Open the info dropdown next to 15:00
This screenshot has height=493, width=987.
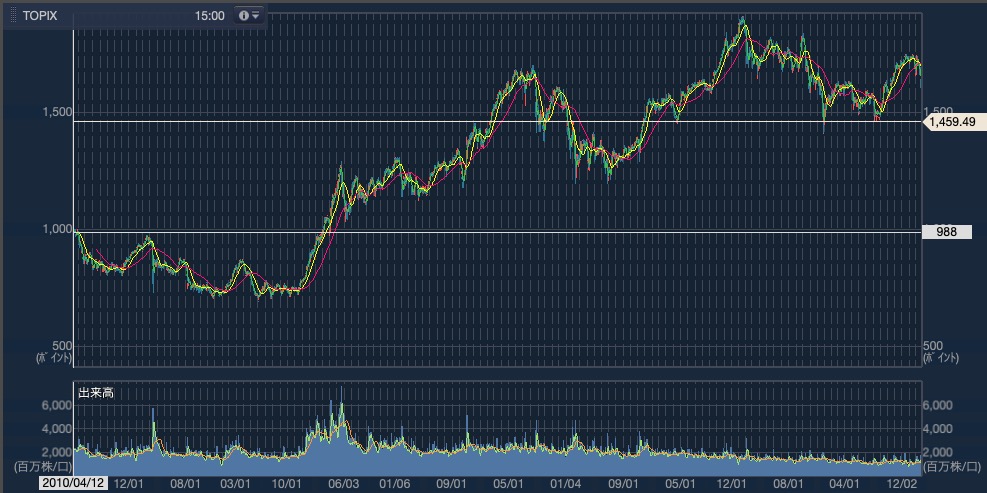tap(249, 15)
